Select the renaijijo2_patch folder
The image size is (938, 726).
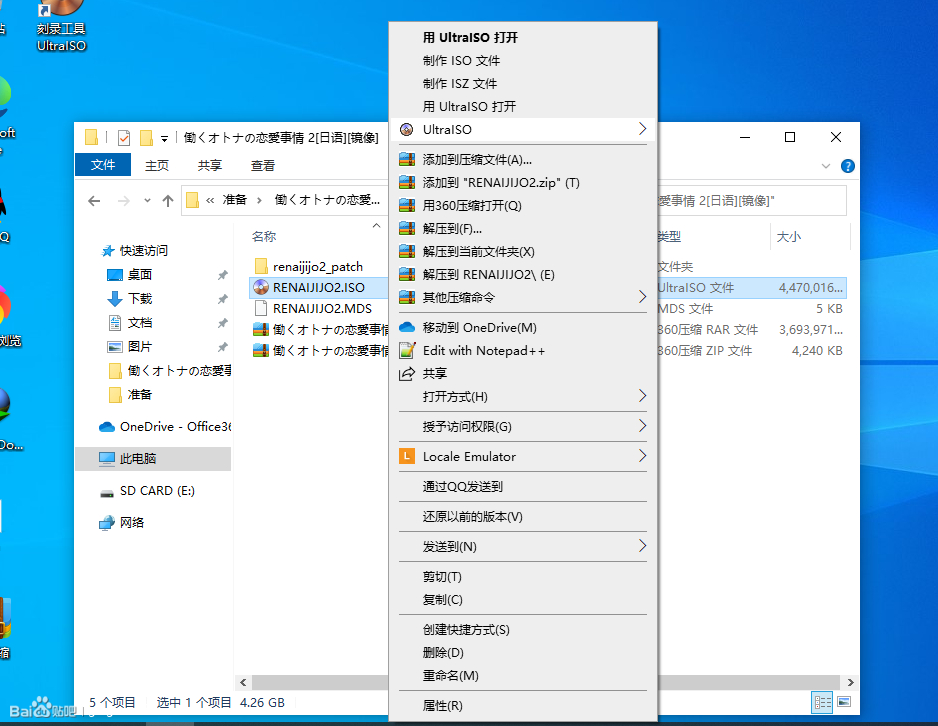point(318,267)
